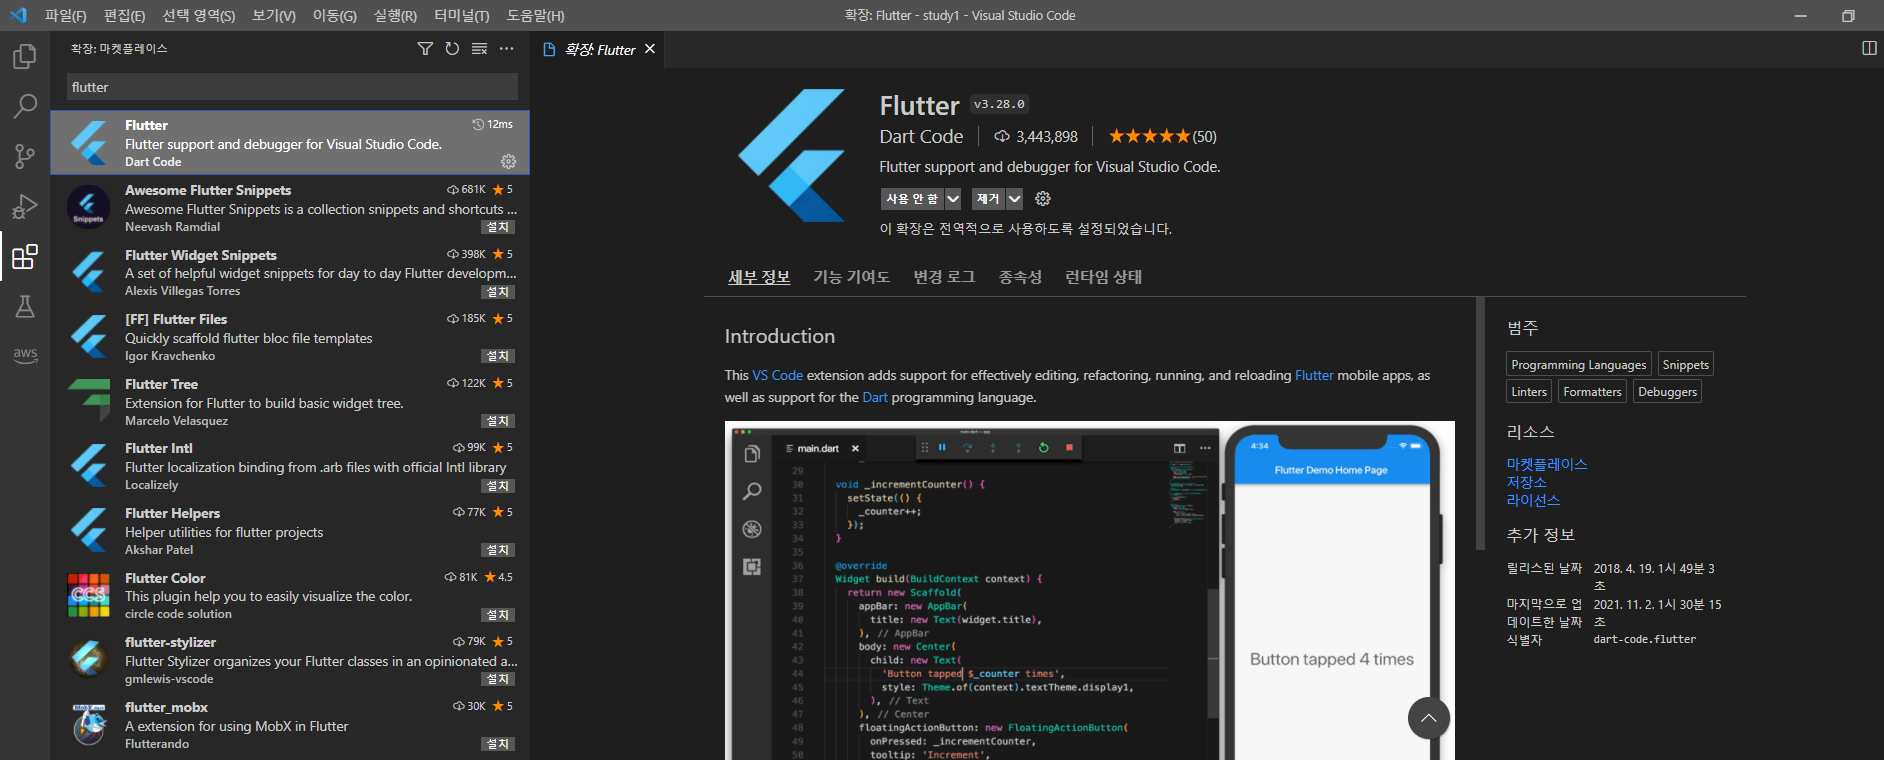Open the Search view in activity bar
This screenshot has height=760, width=1884.
[x=25, y=106]
